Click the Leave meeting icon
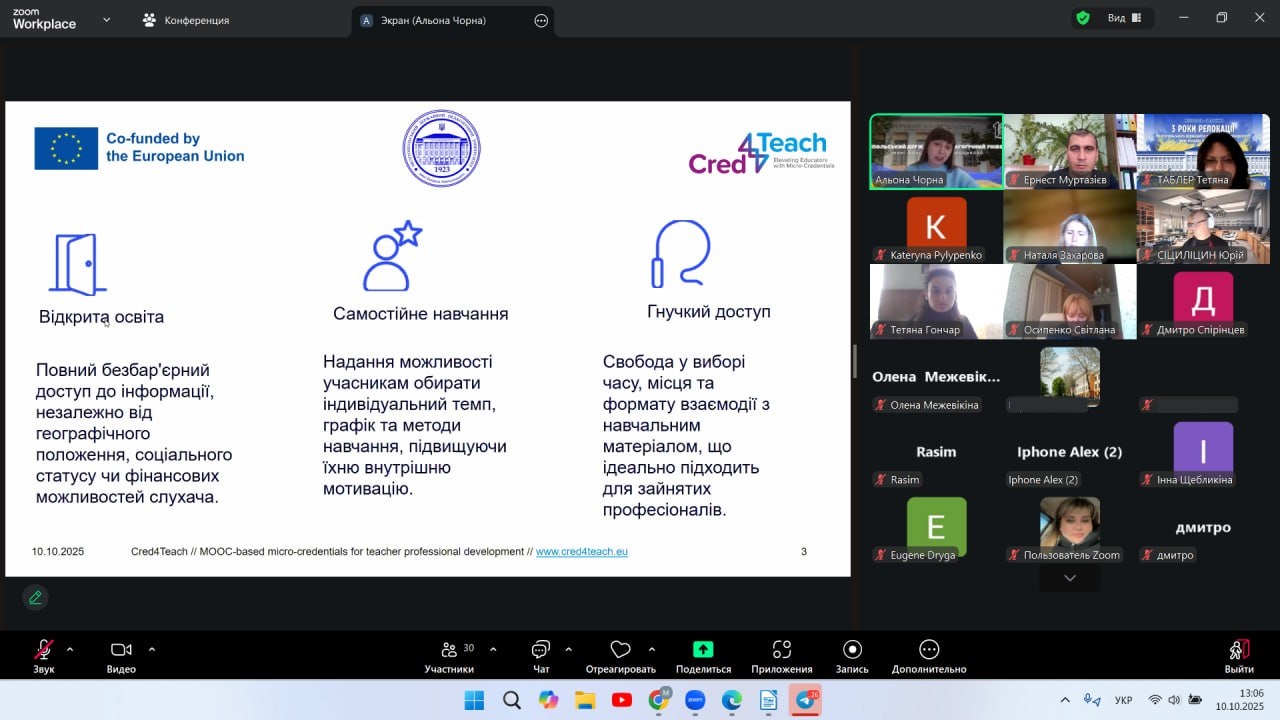The height and width of the screenshot is (720, 1280). coord(1238,650)
